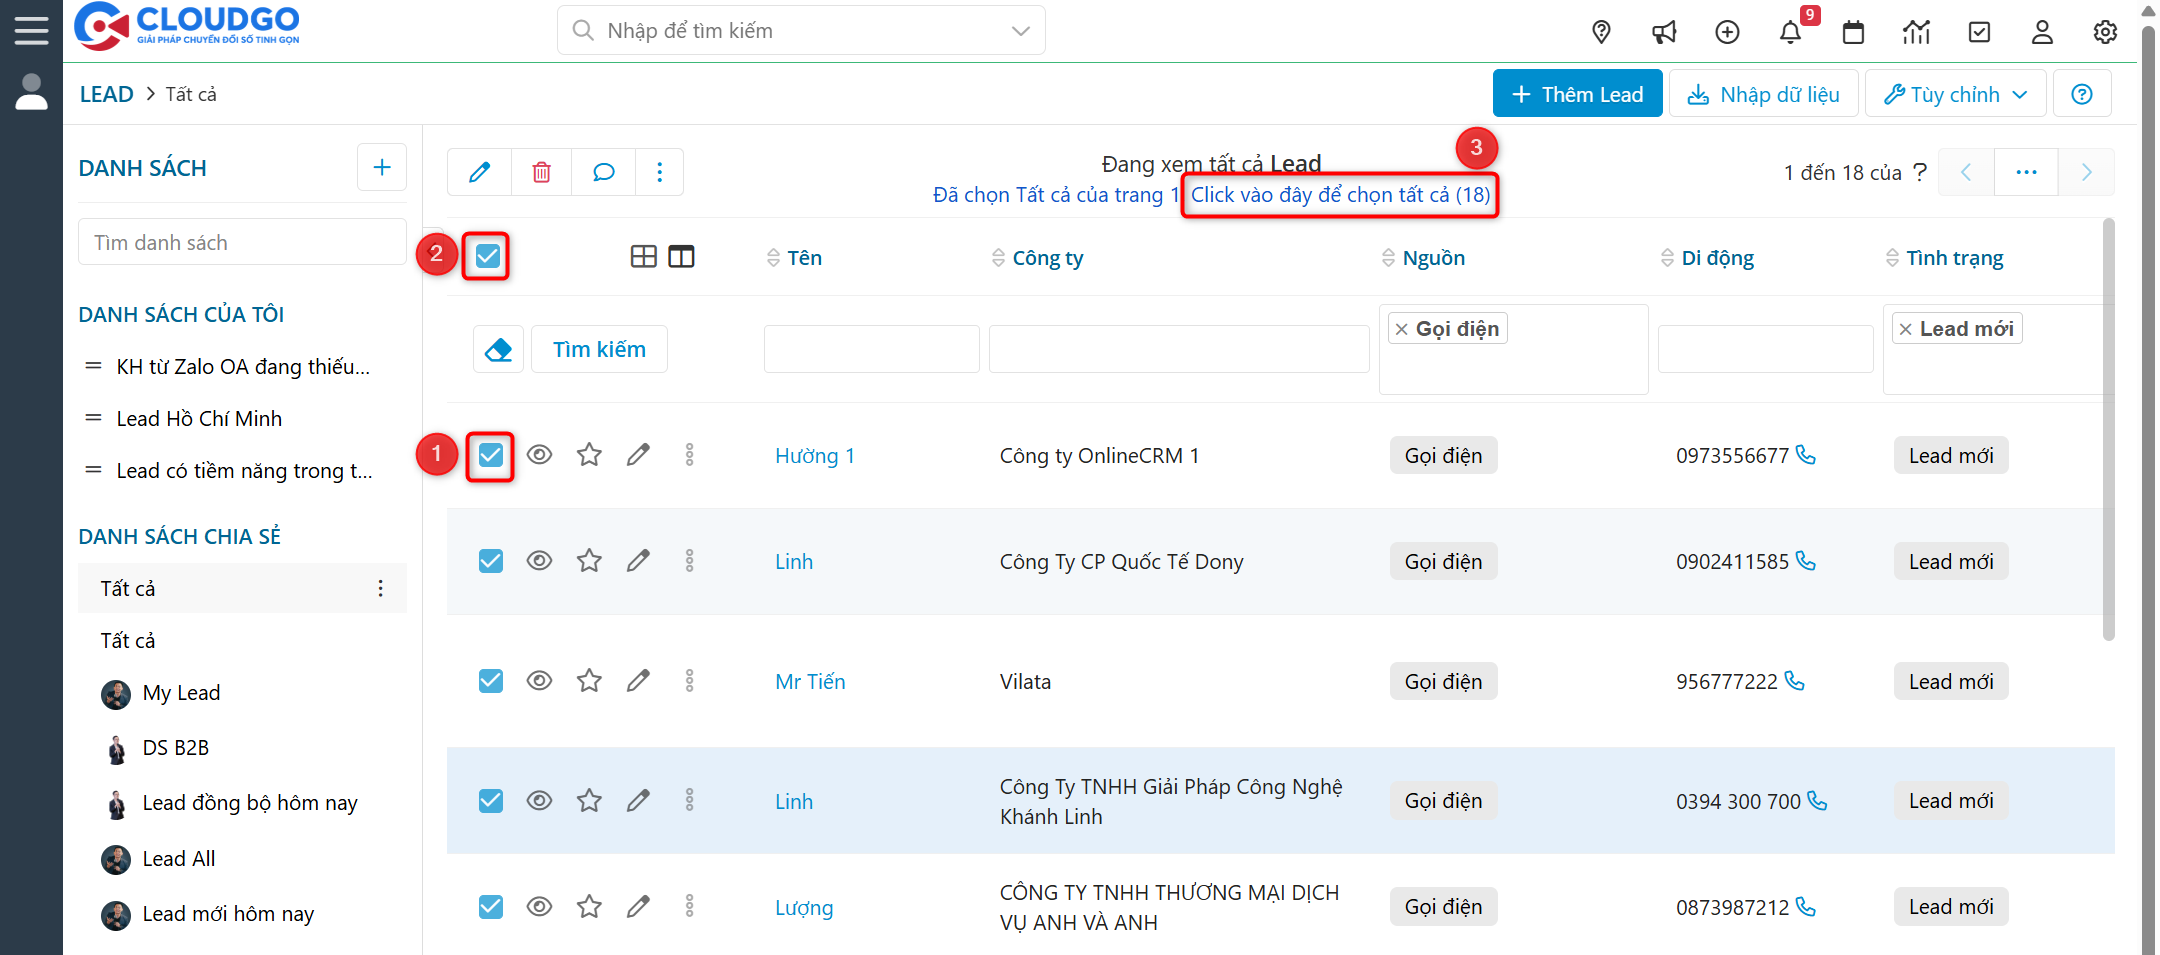Click the megaphone announcements icon
The height and width of the screenshot is (955, 2160).
(x=1664, y=32)
